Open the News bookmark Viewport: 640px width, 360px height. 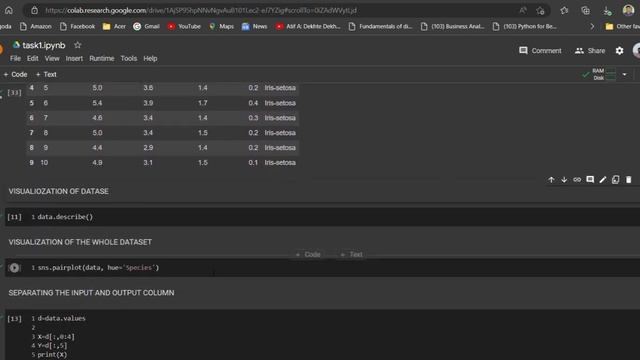(254, 27)
